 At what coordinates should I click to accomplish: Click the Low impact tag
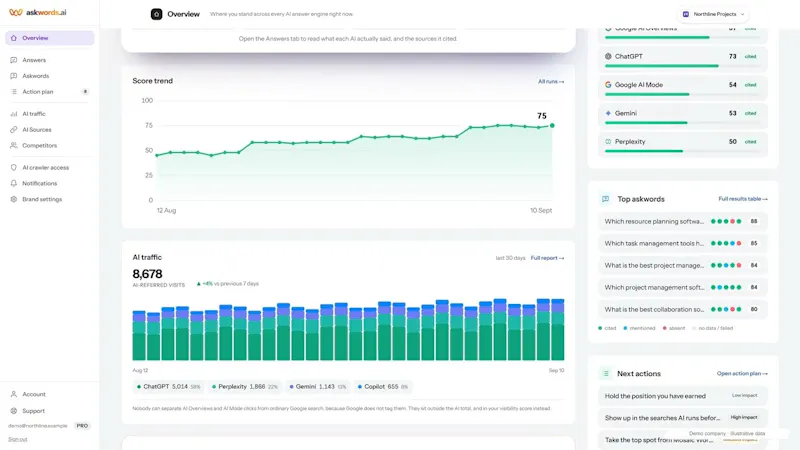(744, 395)
